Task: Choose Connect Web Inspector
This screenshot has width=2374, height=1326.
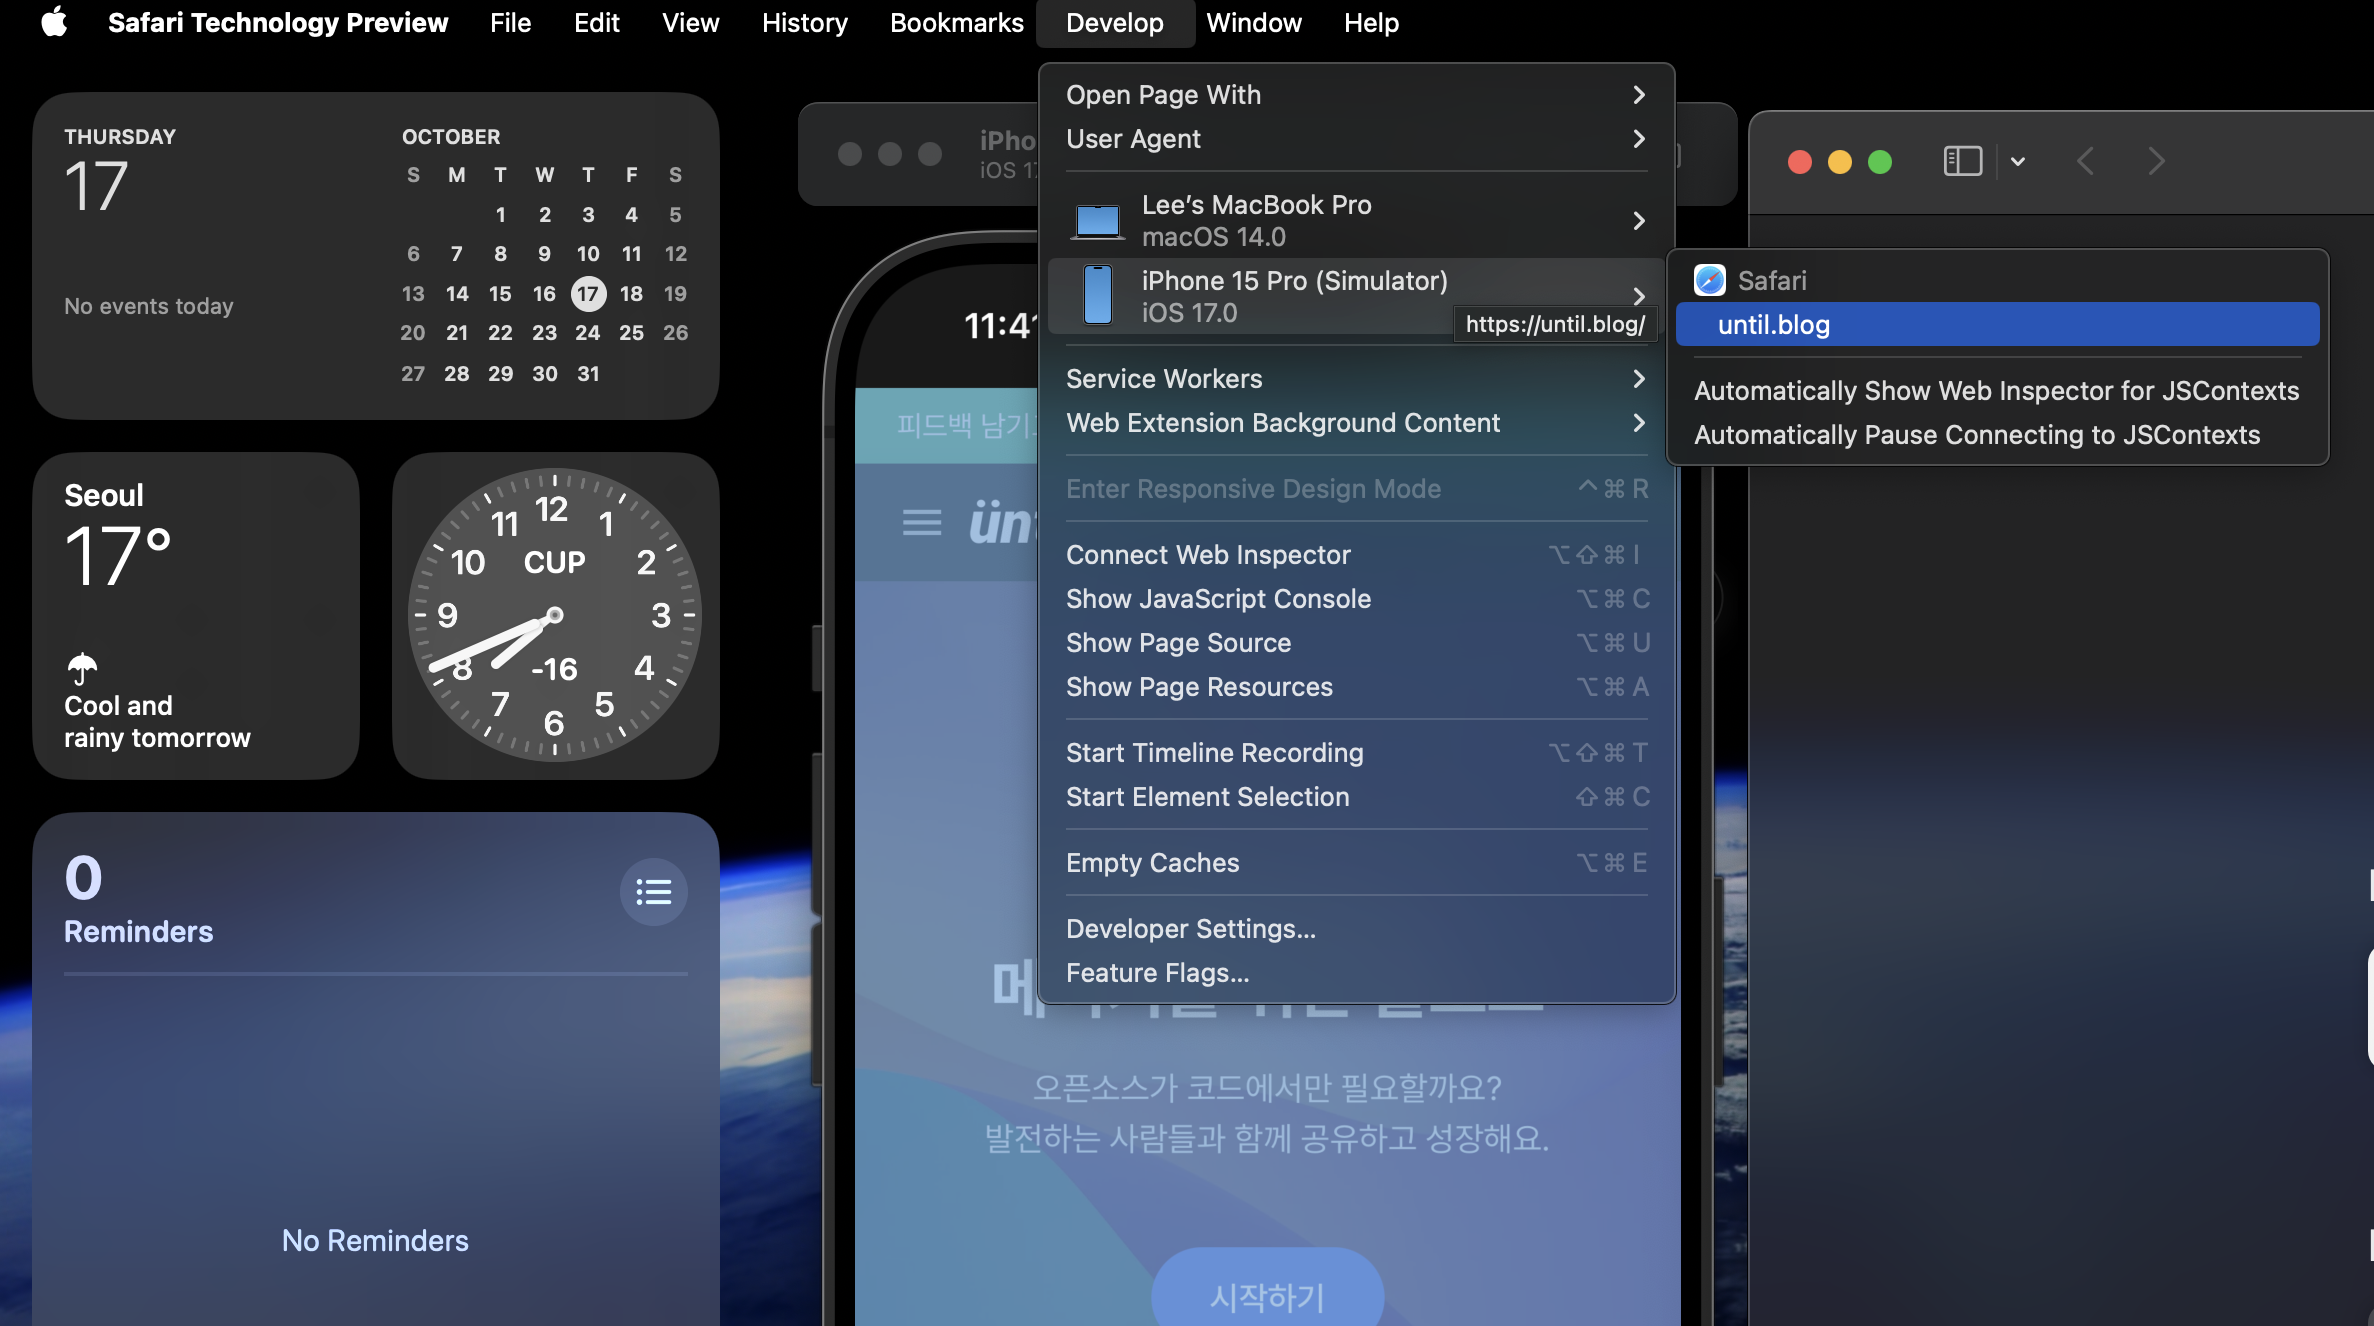Action: 1356,555
